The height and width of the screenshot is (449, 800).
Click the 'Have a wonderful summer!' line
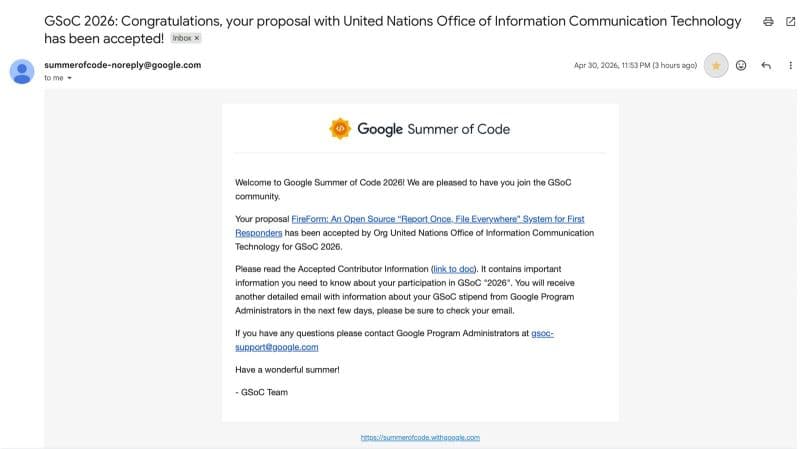click(287, 369)
